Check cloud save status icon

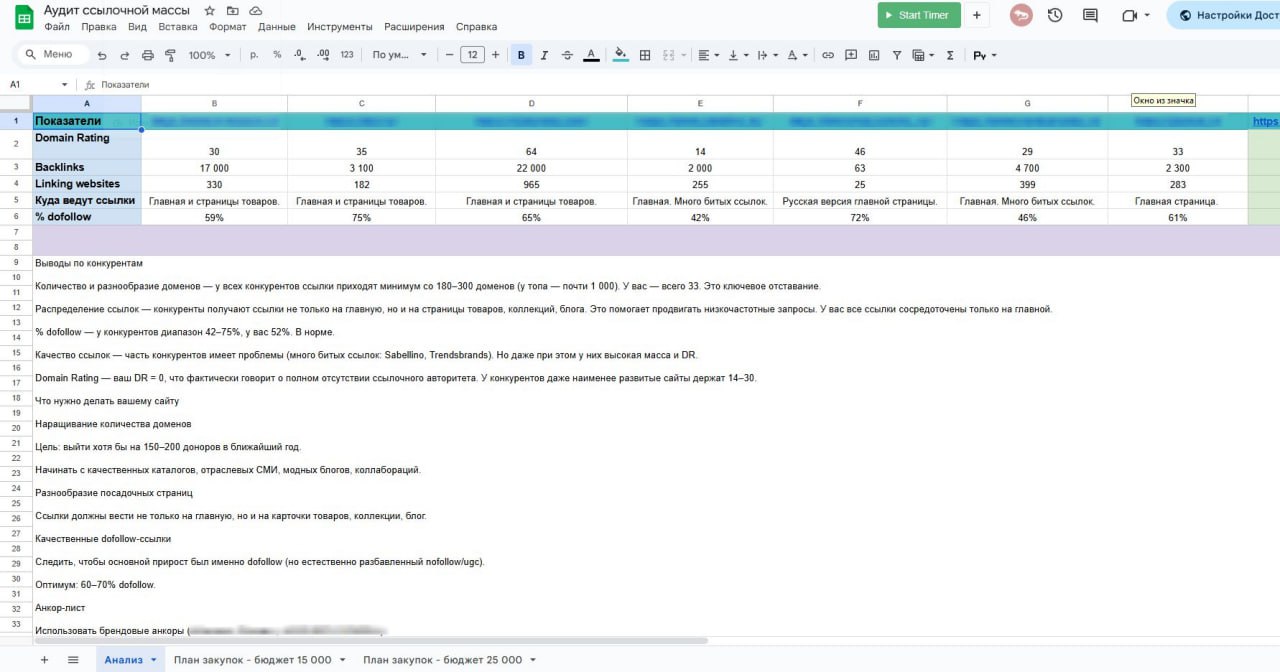255,10
